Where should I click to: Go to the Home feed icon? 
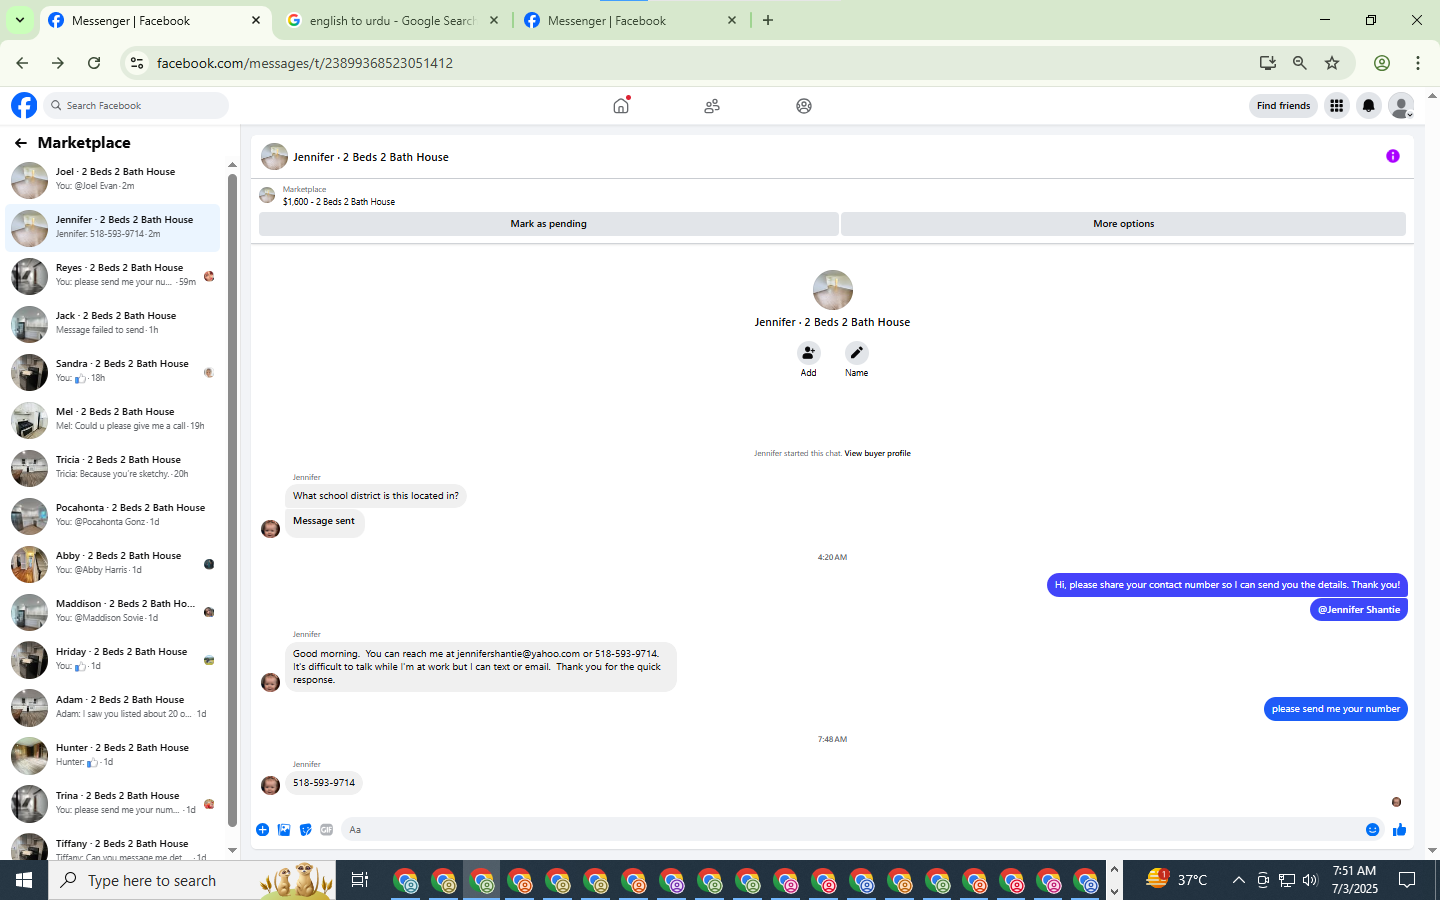(x=621, y=105)
